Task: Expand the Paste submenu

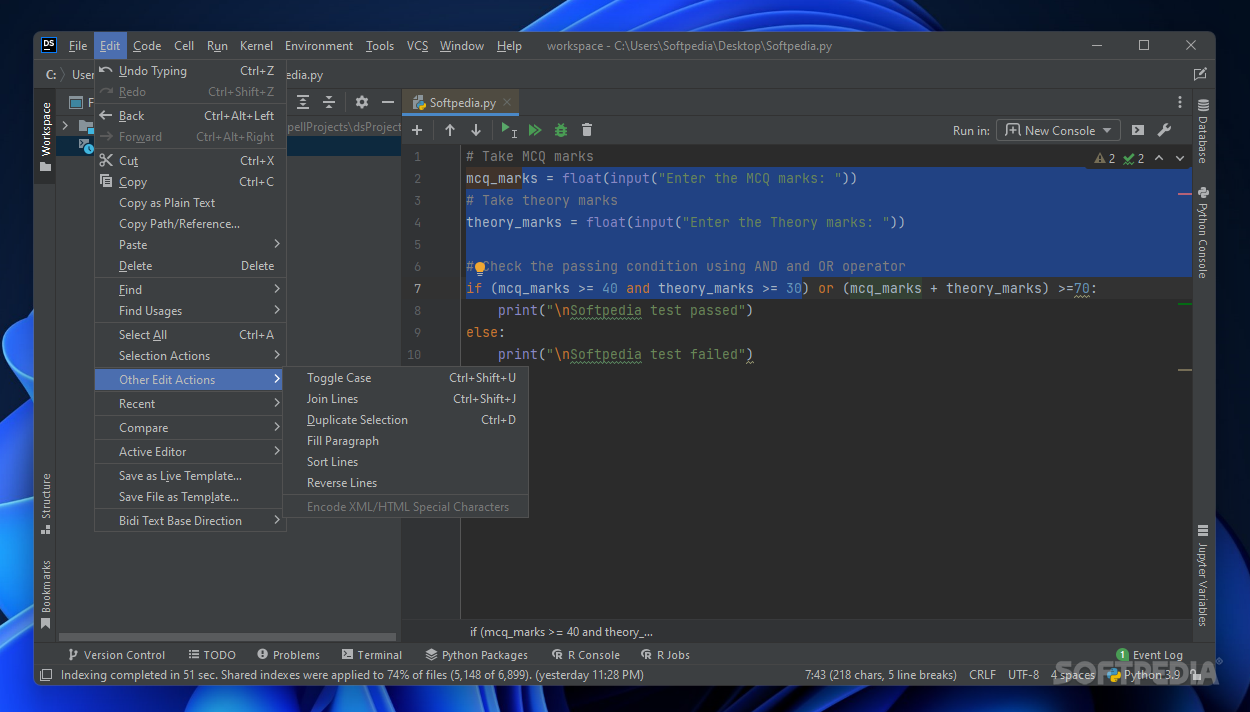Action: click(x=190, y=245)
